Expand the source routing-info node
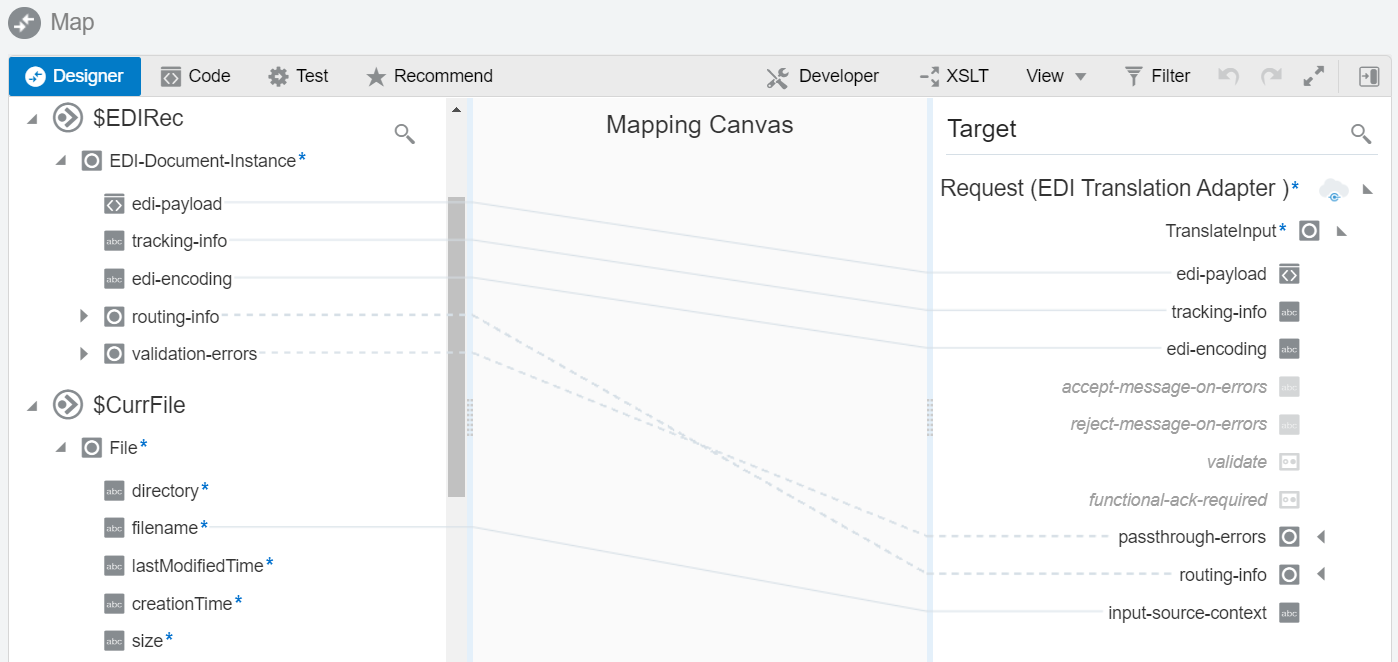 pyautogui.click(x=84, y=316)
